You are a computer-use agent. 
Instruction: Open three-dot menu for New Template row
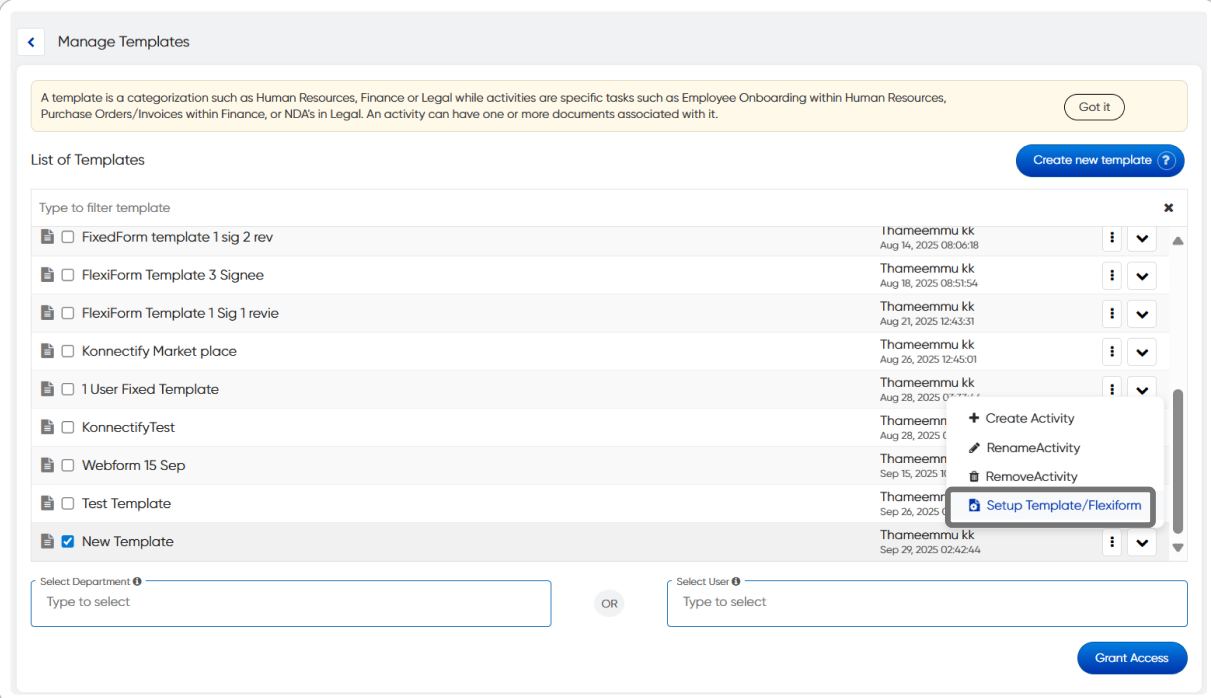(1111, 542)
